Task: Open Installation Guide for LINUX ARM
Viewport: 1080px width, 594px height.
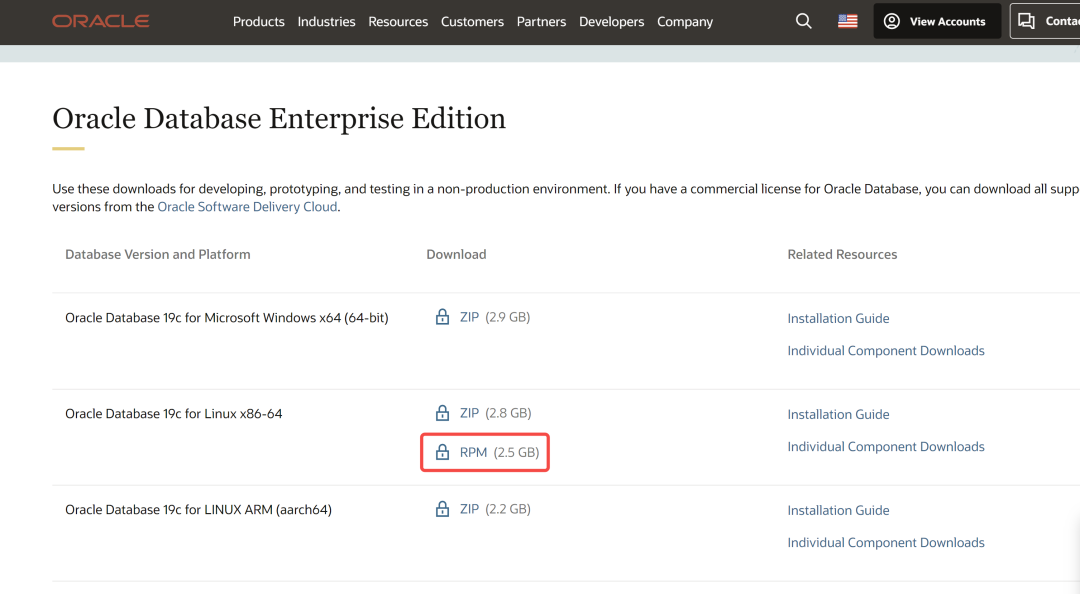Action: (838, 510)
